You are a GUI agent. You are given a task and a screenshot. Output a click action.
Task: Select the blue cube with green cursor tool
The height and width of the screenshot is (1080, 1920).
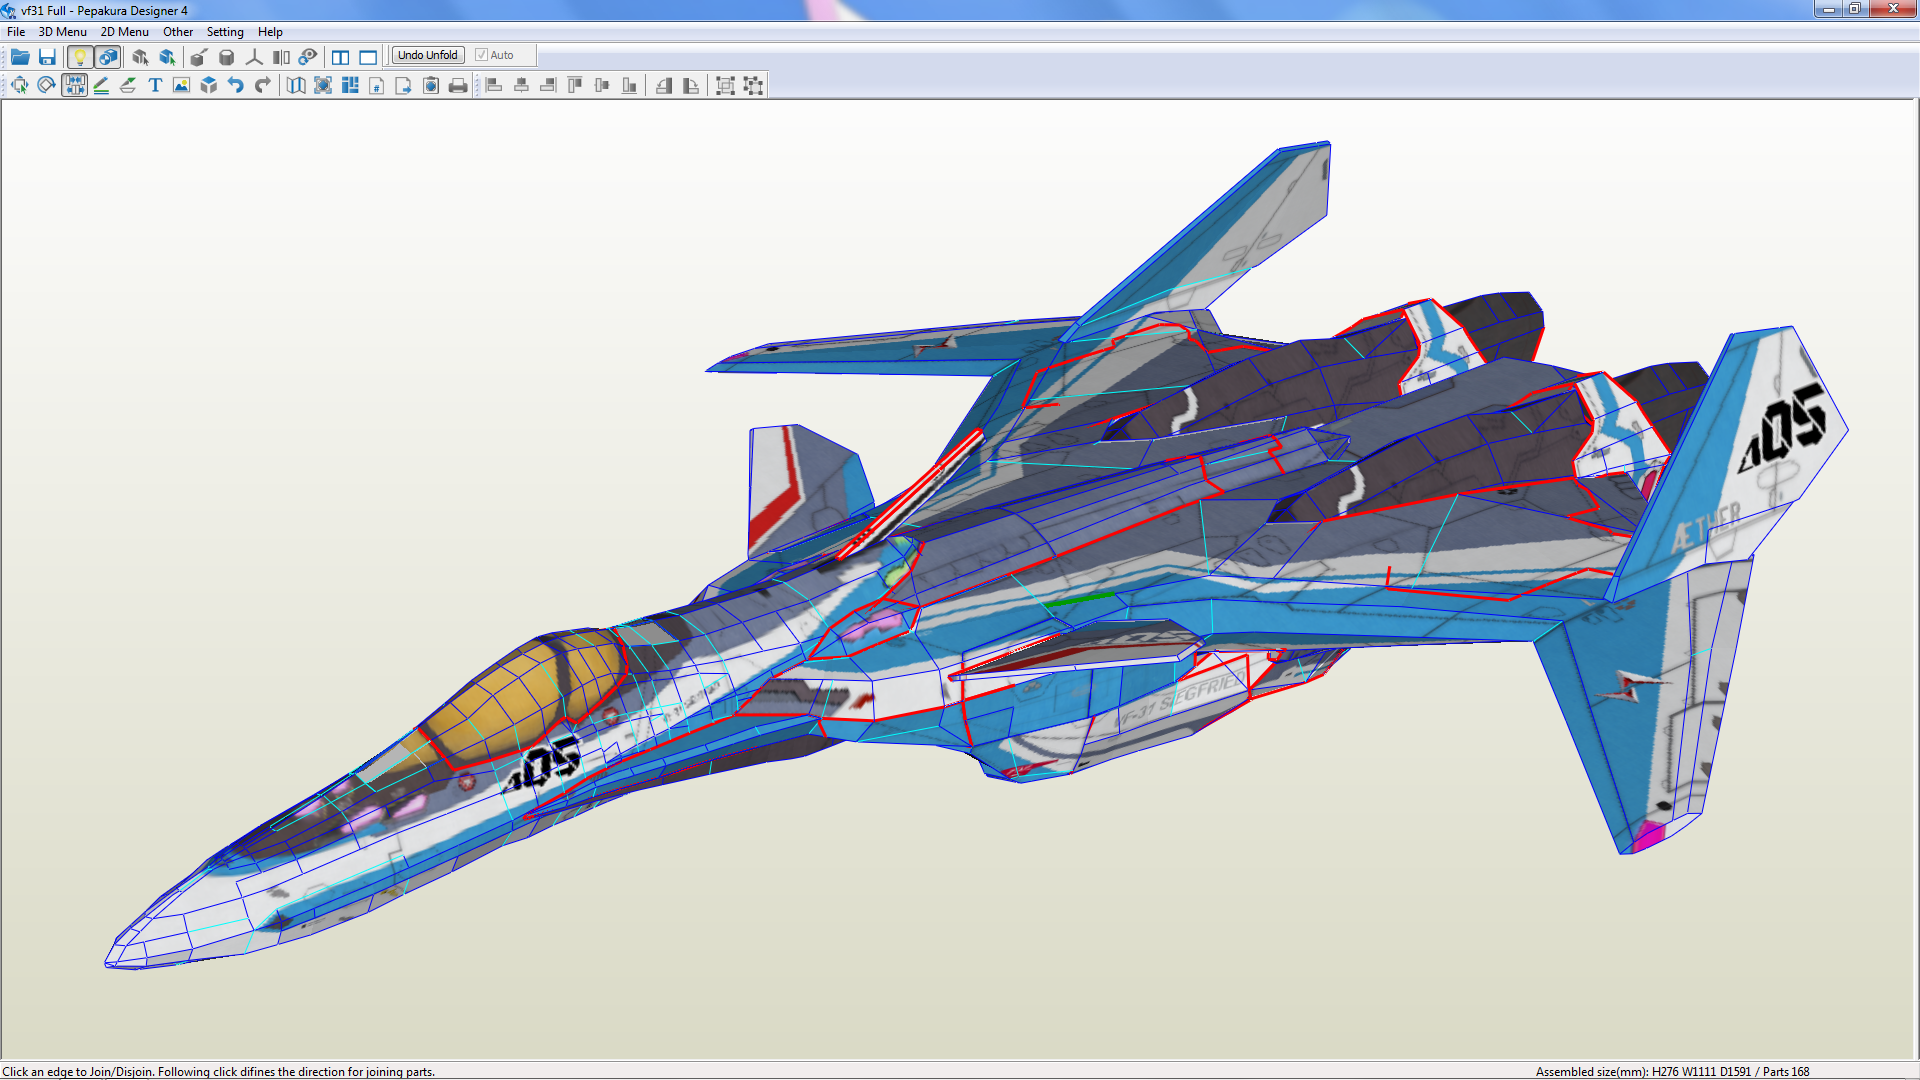tap(167, 57)
